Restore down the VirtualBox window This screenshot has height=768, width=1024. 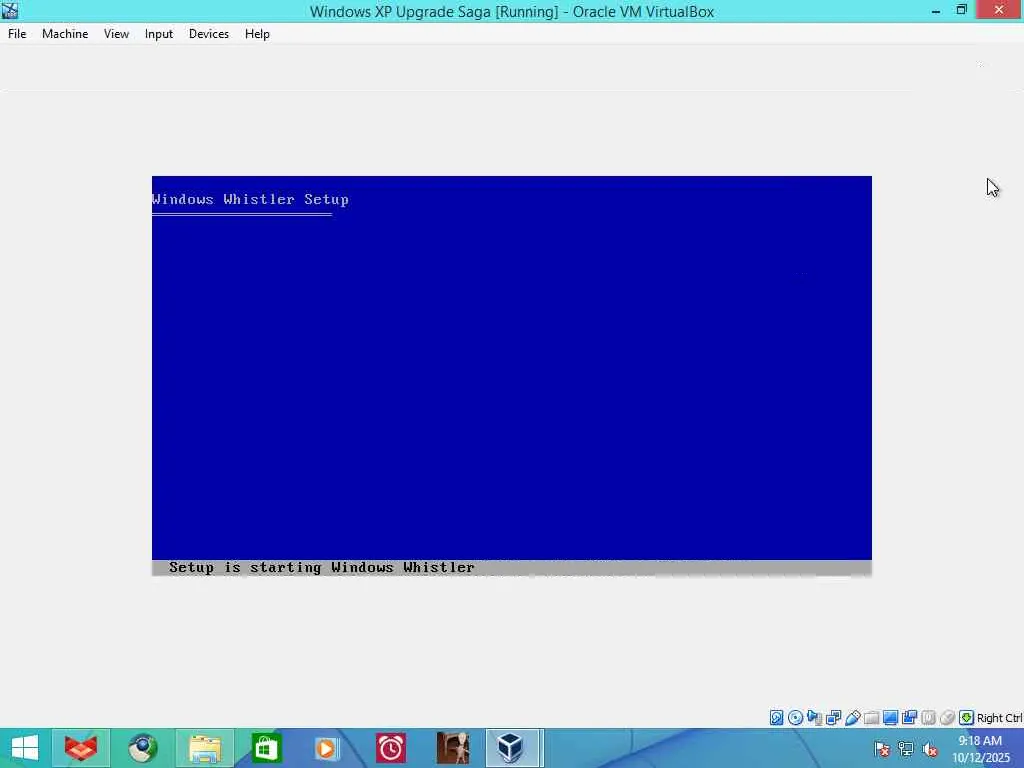pyautogui.click(x=961, y=10)
